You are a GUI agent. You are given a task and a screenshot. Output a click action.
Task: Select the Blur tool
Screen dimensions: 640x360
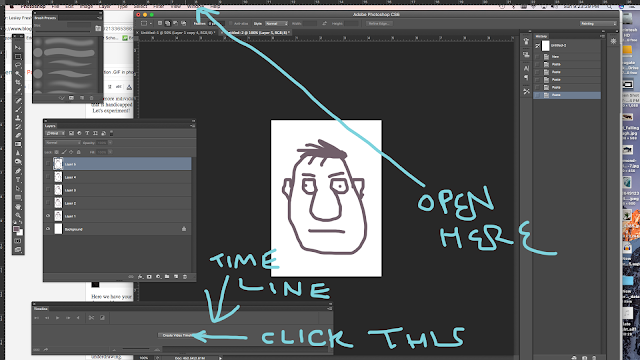pyautogui.click(x=18, y=153)
